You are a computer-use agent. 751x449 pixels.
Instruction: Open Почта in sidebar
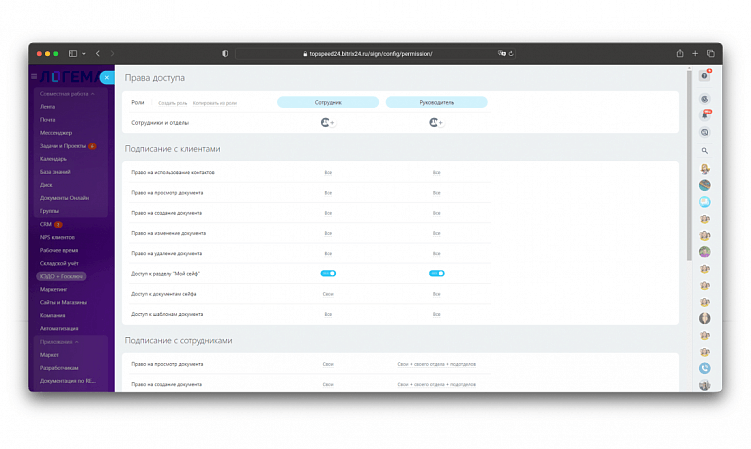pos(47,120)
